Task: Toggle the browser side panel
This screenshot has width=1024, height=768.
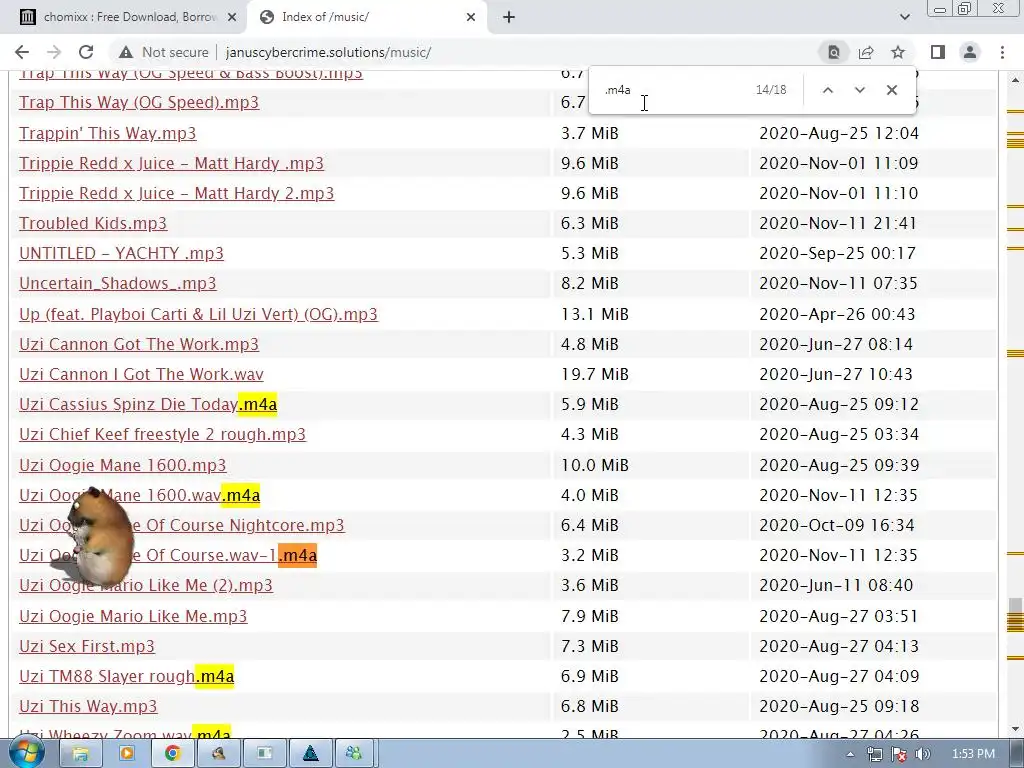Action: 938,52
